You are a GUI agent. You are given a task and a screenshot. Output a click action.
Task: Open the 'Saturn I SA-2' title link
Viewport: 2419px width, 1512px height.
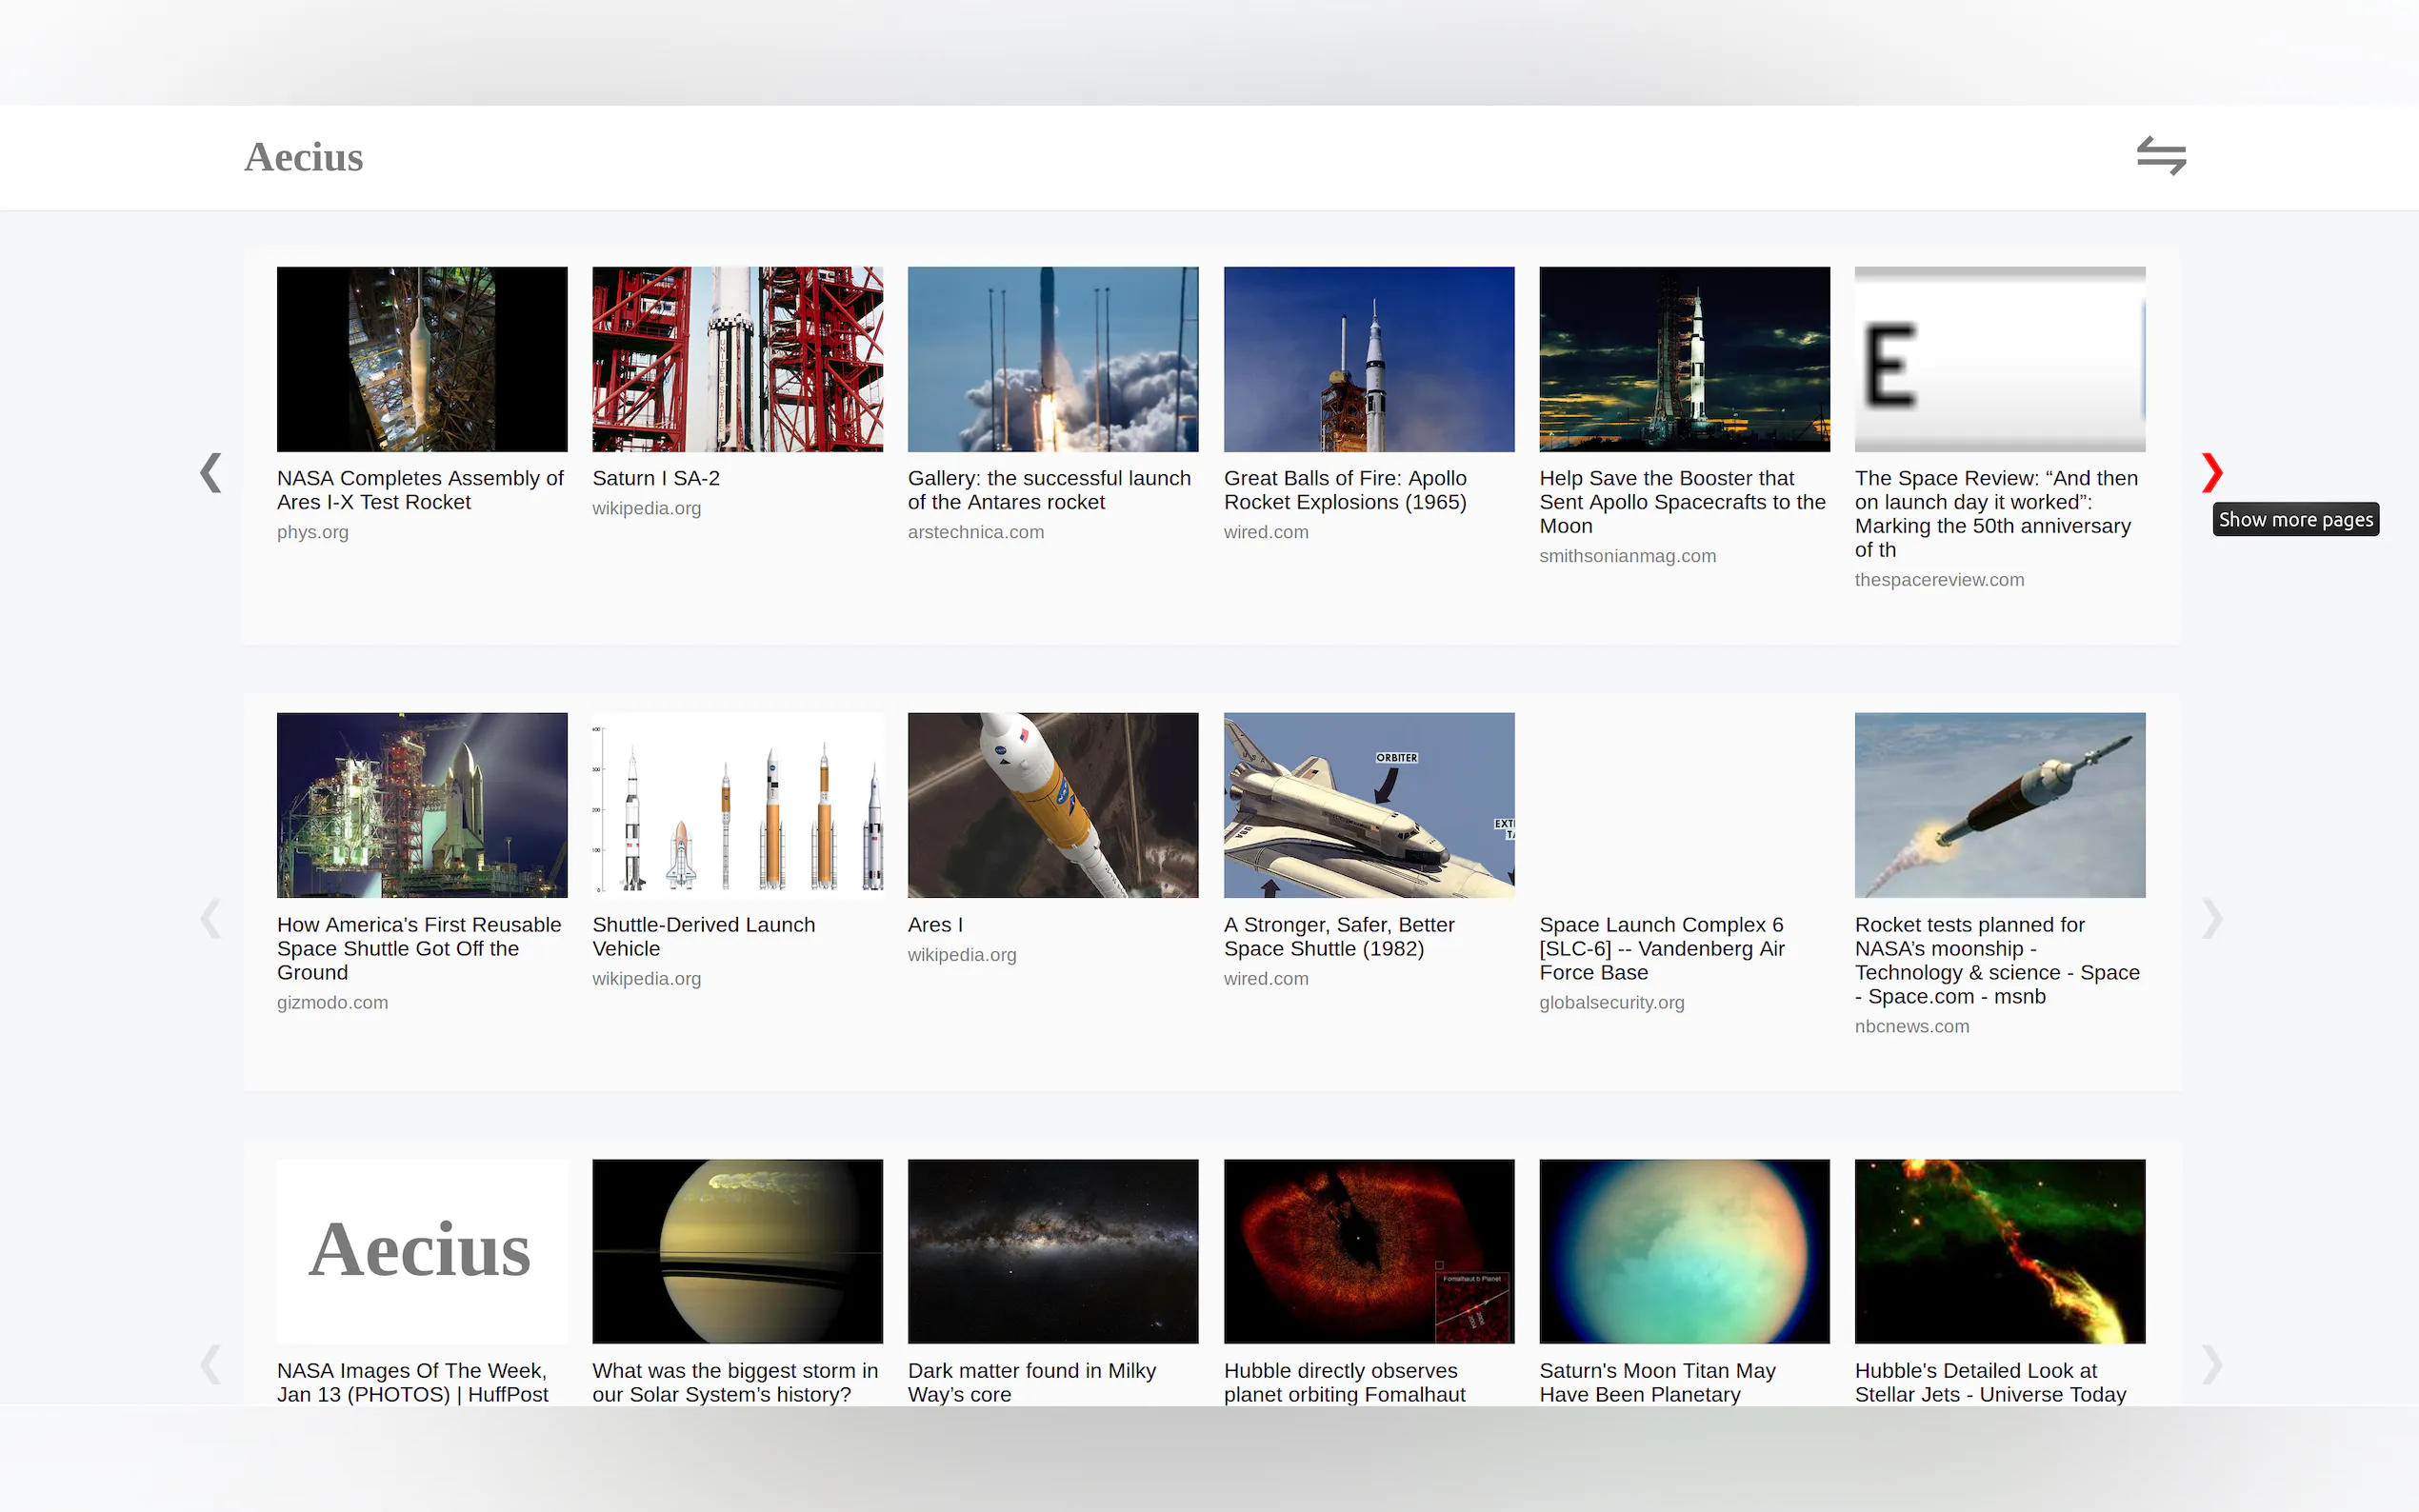[x=656, y=478]
